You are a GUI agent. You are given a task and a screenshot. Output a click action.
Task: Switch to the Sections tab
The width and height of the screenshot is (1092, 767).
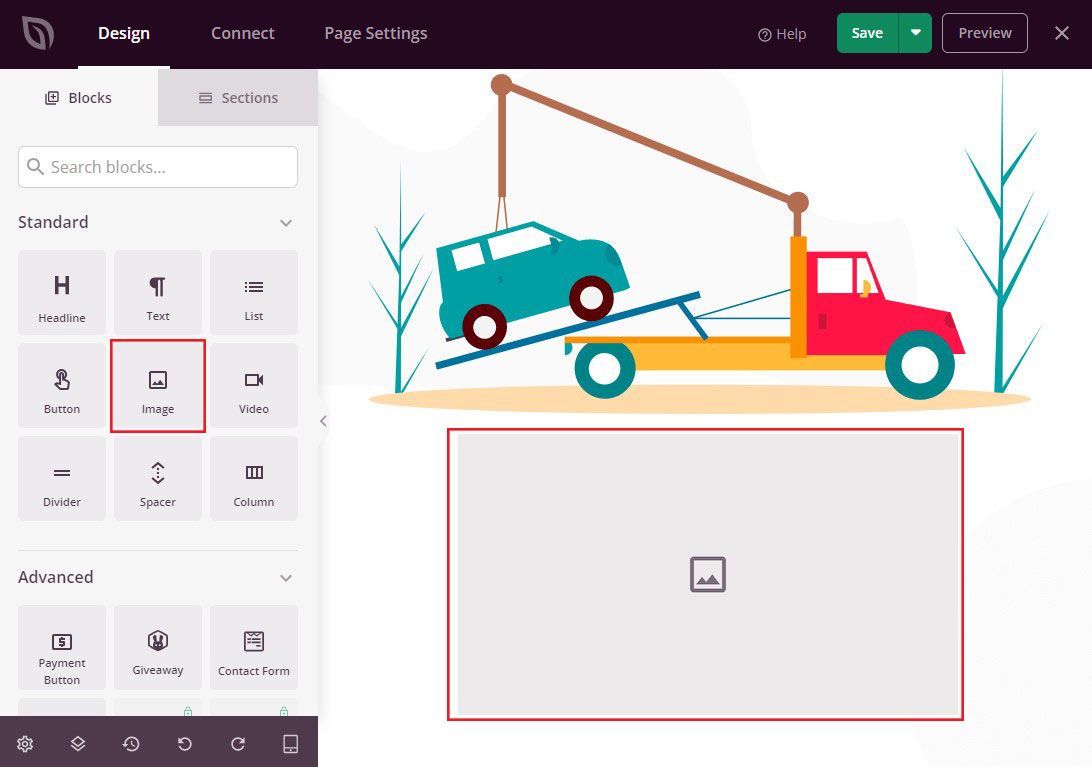[x=238, y=98]
